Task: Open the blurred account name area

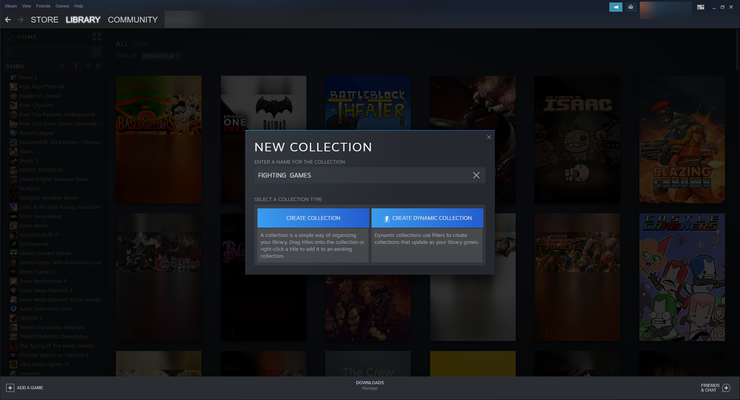Action: [x=665, y=10]
